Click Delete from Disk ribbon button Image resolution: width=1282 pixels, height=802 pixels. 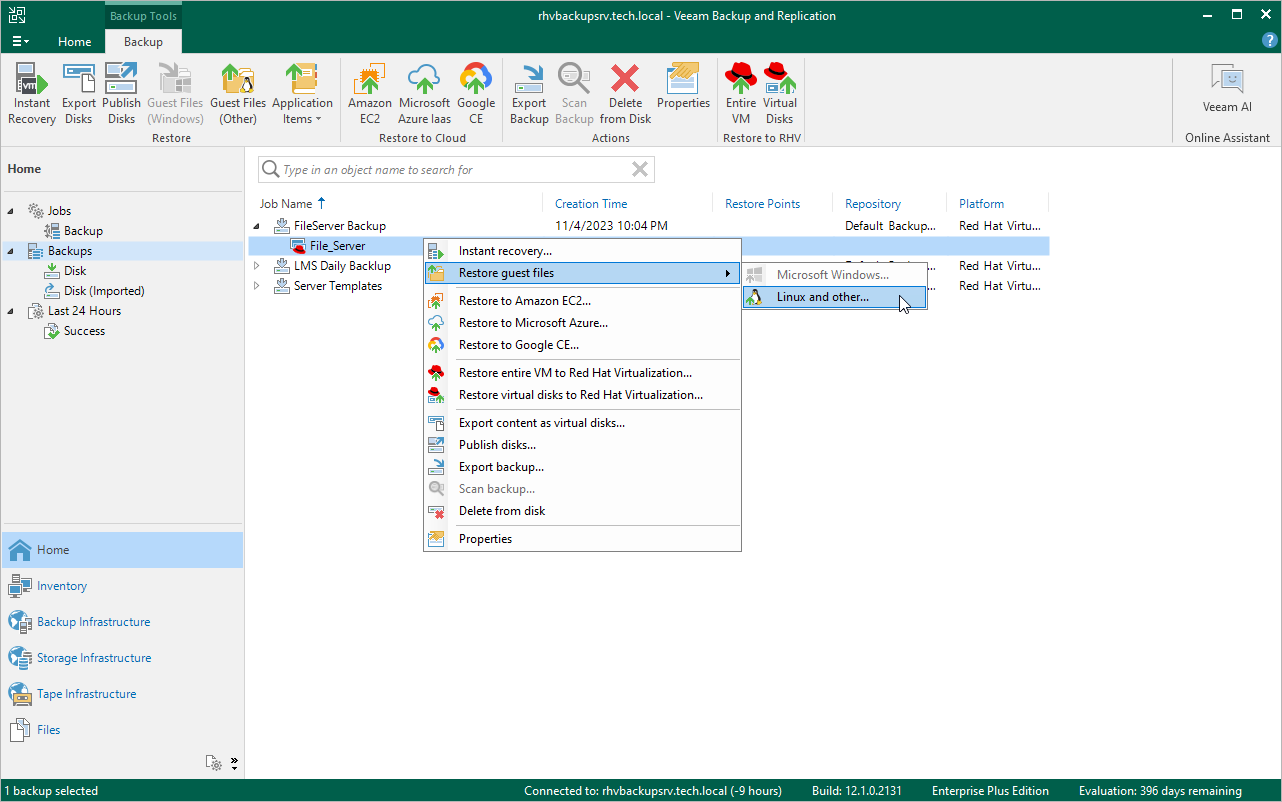(625, 94)
